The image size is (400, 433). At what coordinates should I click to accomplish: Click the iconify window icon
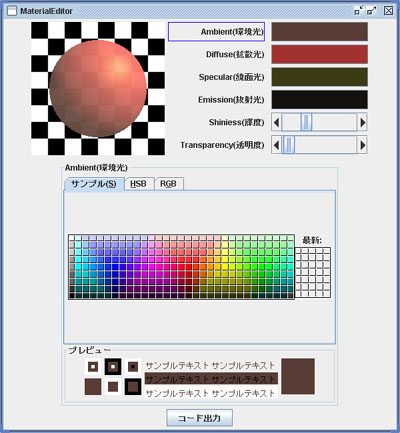coord(359,11)
